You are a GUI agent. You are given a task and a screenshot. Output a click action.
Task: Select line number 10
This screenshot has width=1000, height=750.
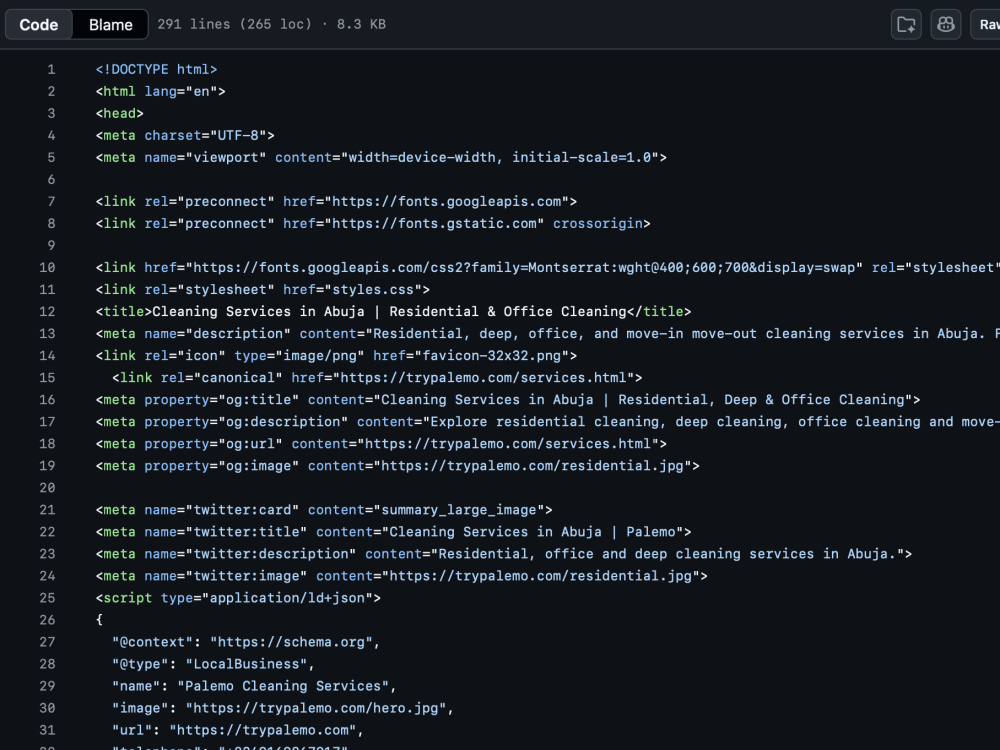coord(47,267)
